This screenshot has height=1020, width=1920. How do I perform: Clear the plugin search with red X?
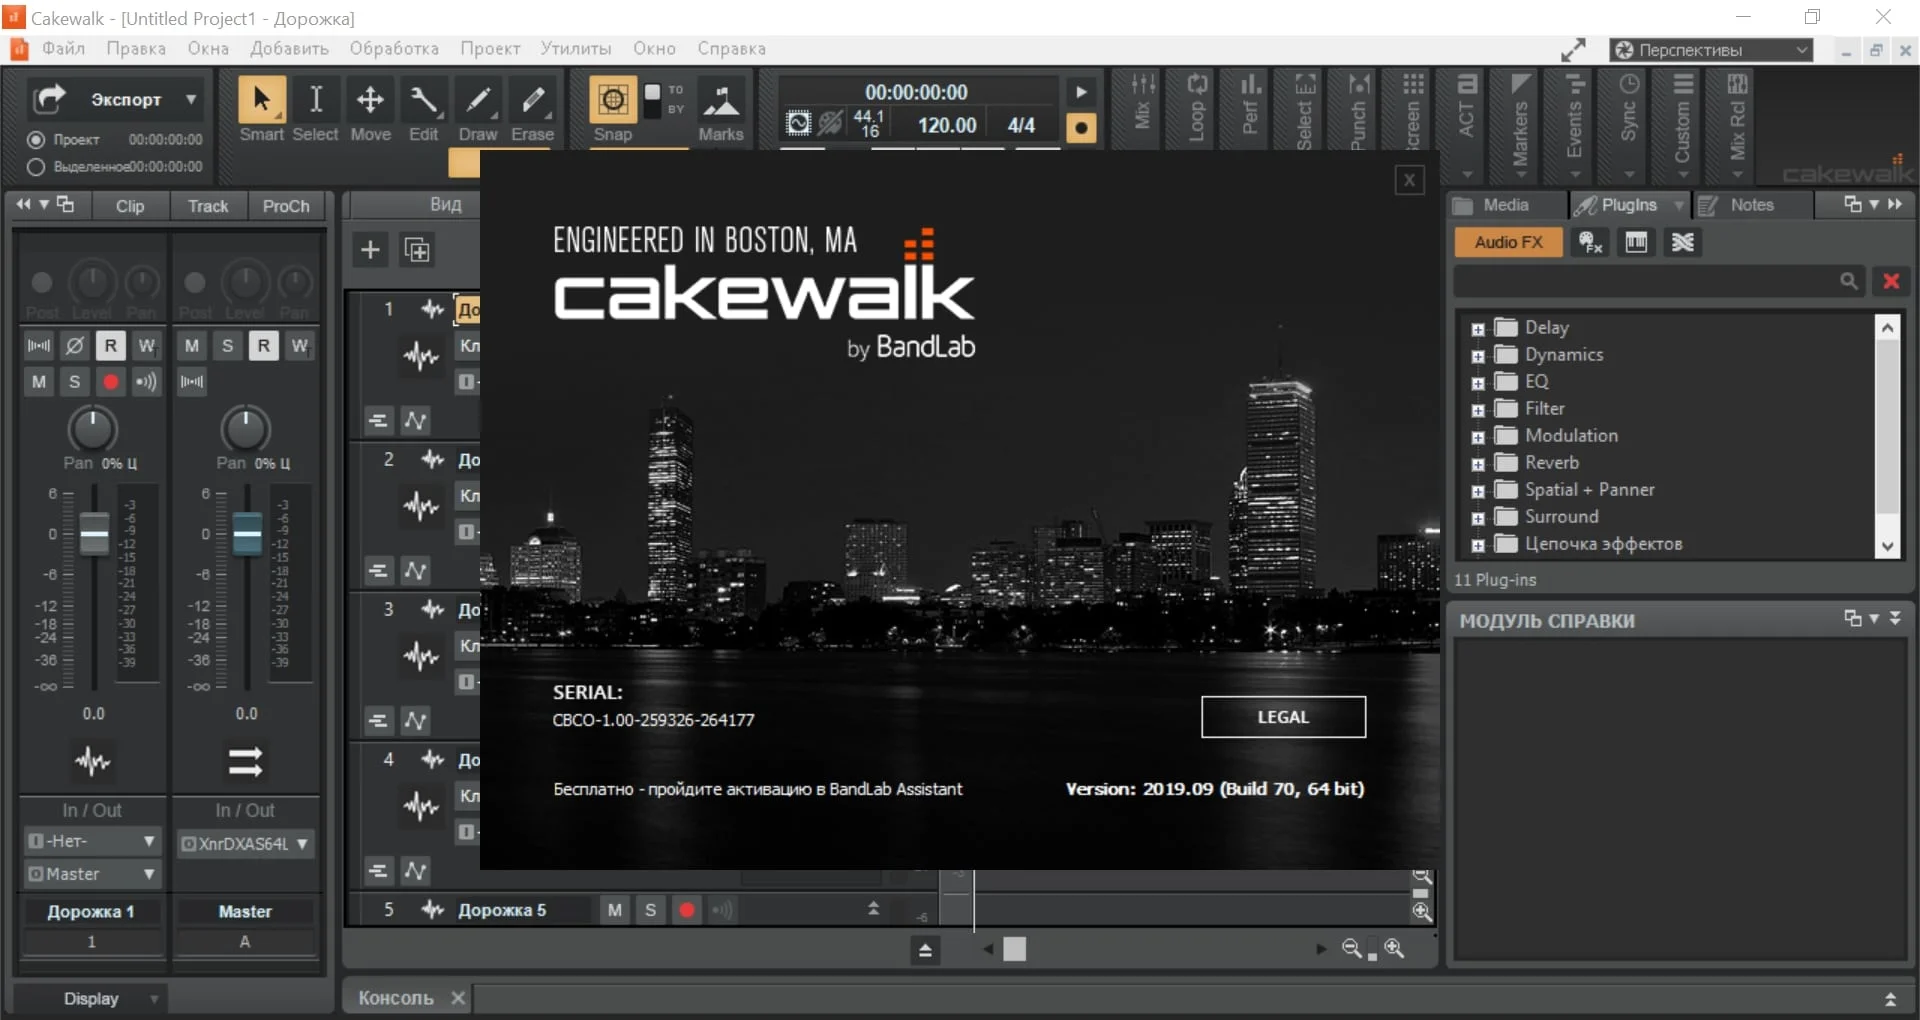click(1891, 282)
